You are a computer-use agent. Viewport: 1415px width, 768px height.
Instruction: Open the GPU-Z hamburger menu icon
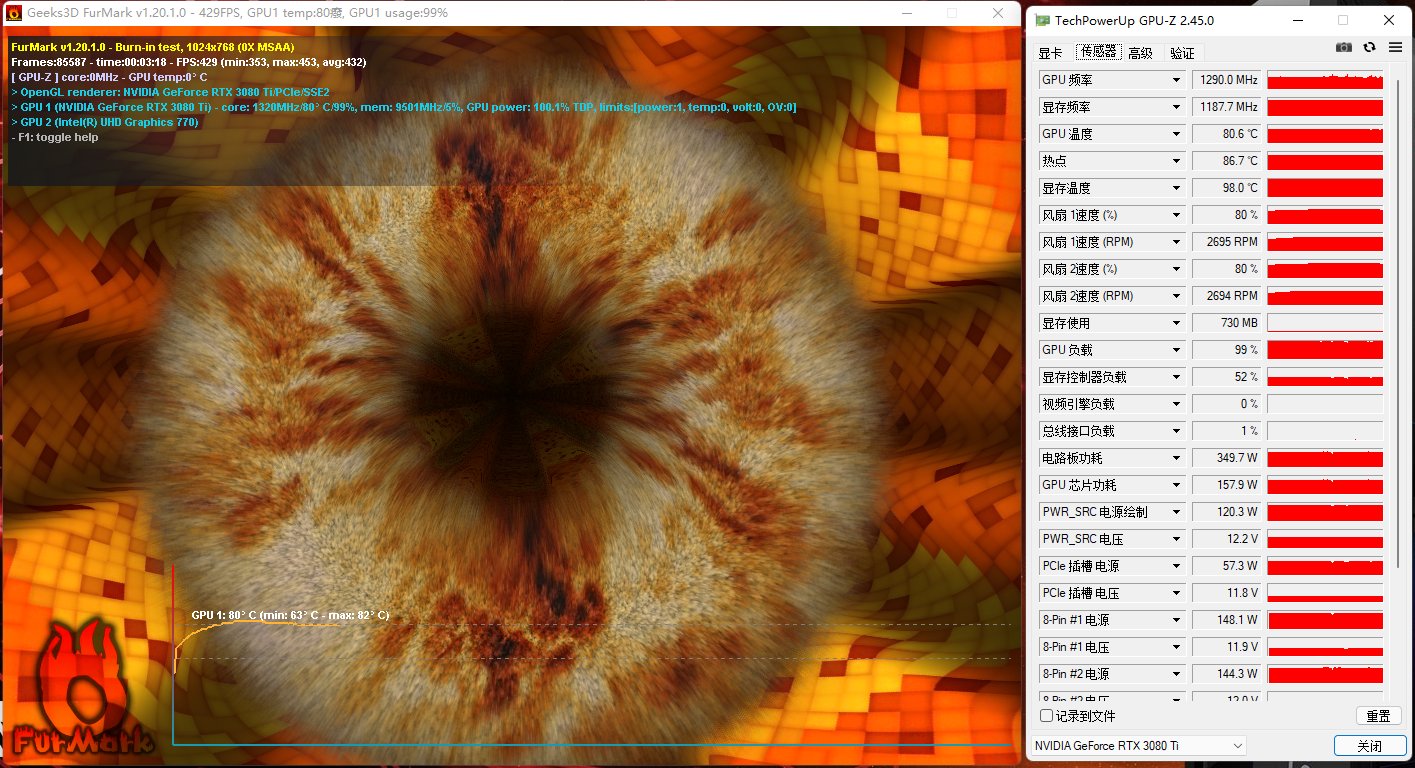[x=1395, y=47]
